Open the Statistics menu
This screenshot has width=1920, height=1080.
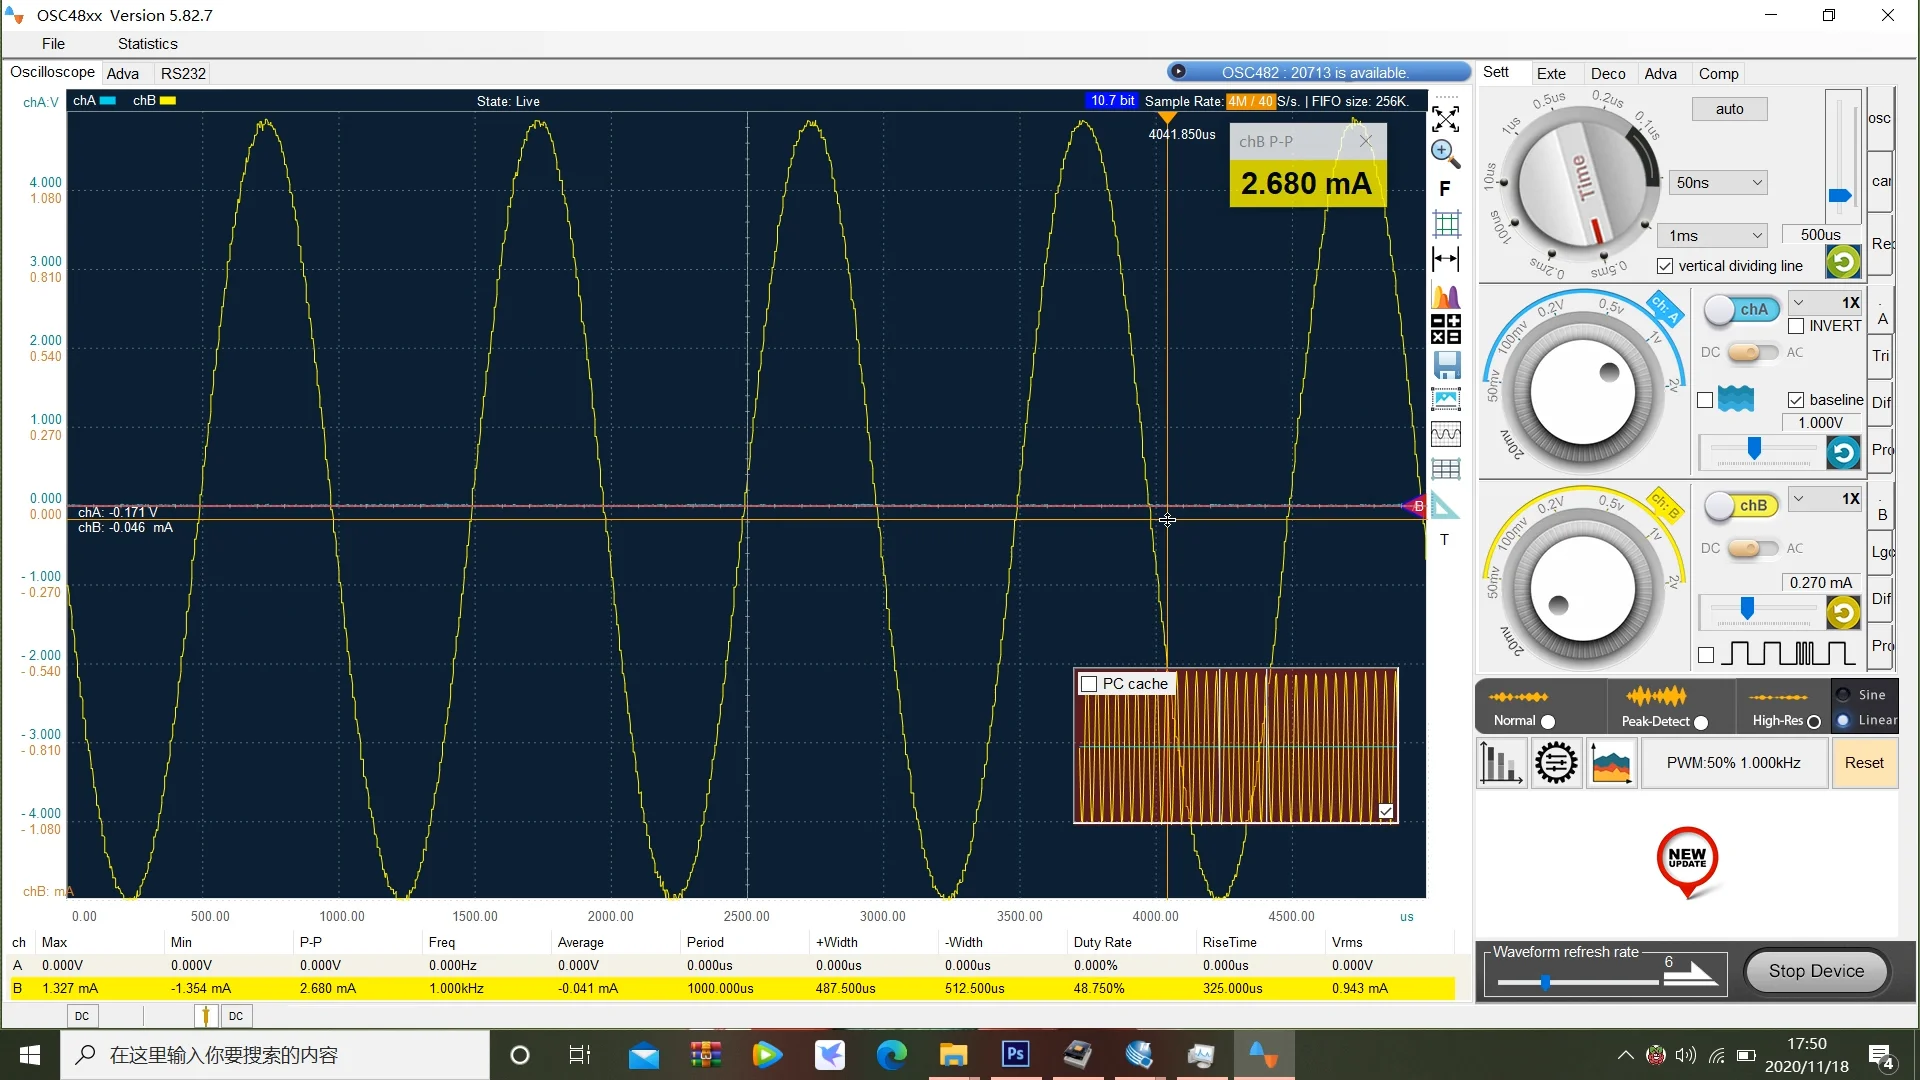tap(147, 44)
